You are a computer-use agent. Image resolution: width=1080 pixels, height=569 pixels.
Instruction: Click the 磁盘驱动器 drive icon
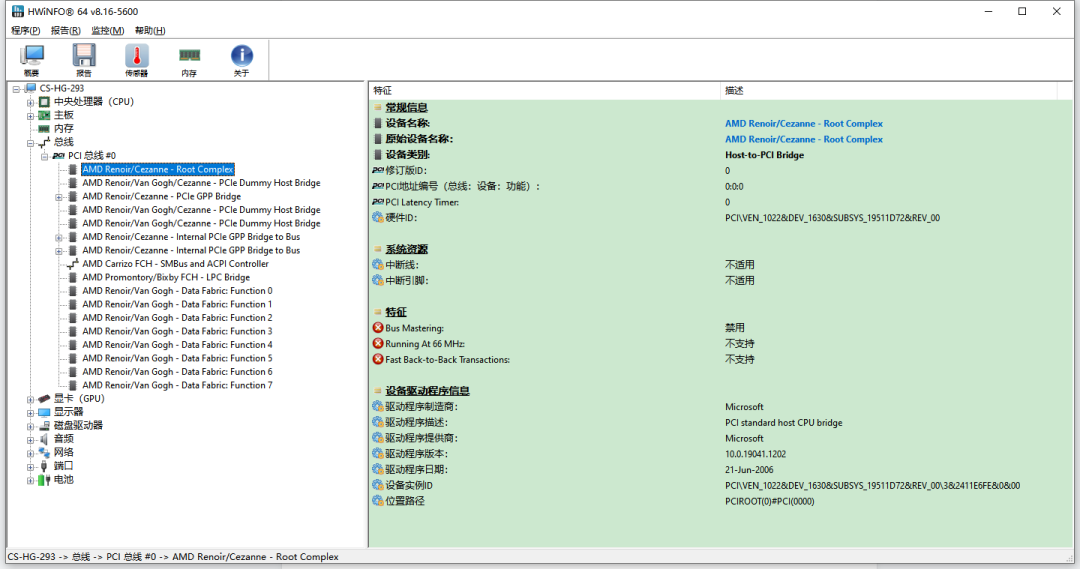click(x=44, y=426)
